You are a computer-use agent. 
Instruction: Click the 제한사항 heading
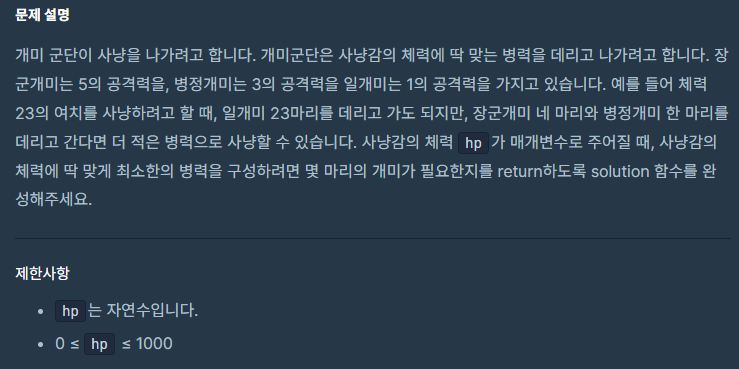42,273
